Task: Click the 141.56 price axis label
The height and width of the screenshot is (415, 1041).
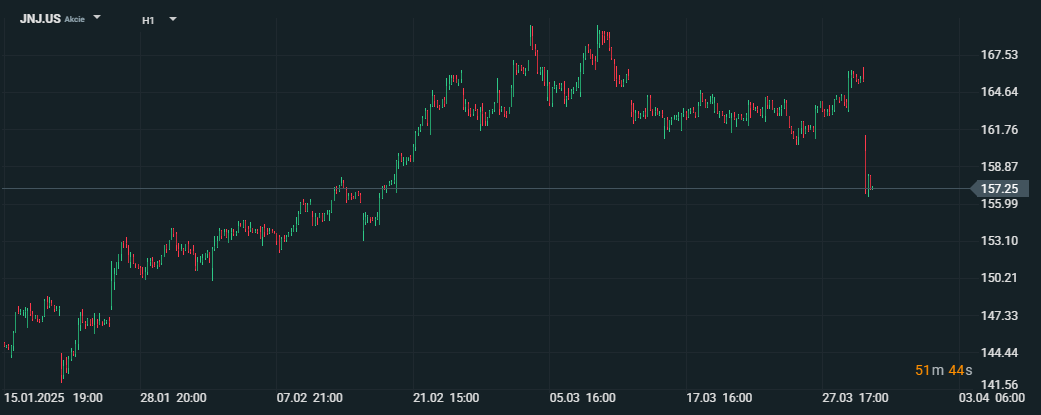Action: [1000, 384]
